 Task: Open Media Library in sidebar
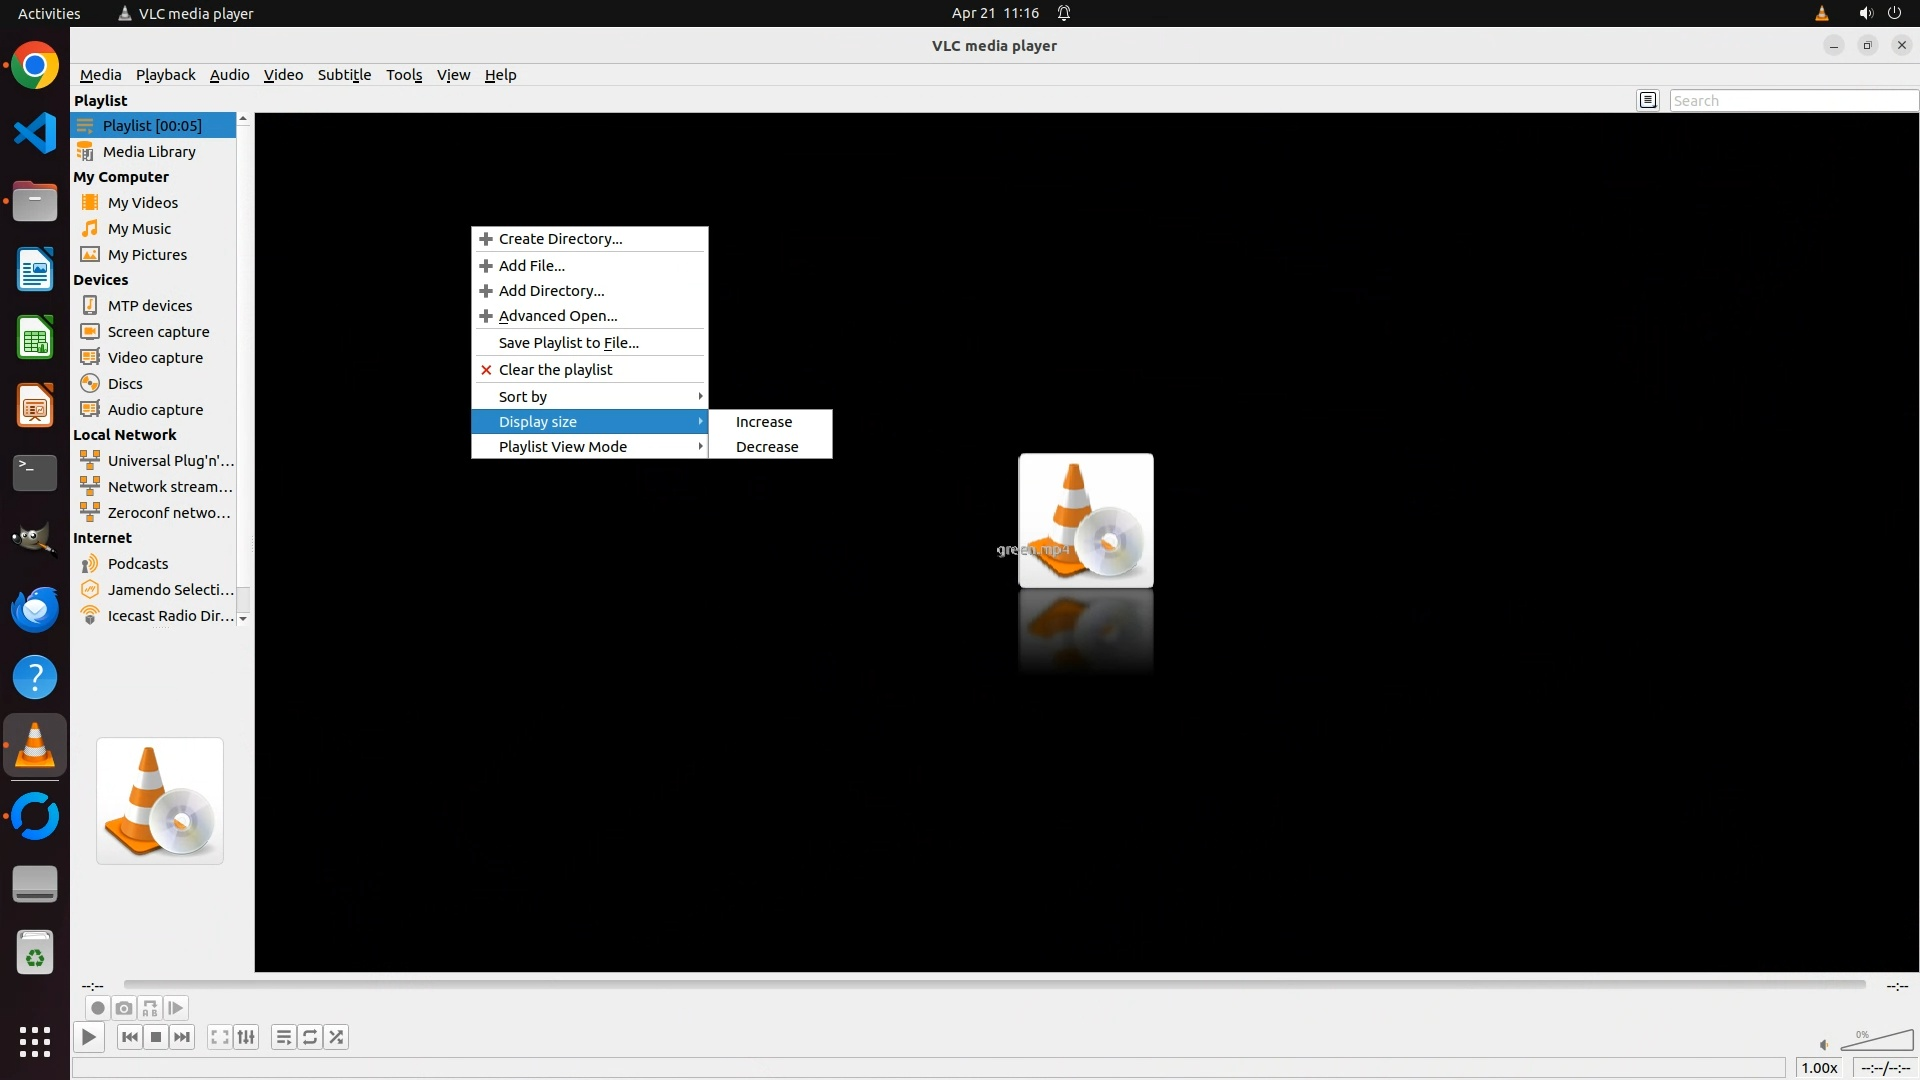coord(149,152)
